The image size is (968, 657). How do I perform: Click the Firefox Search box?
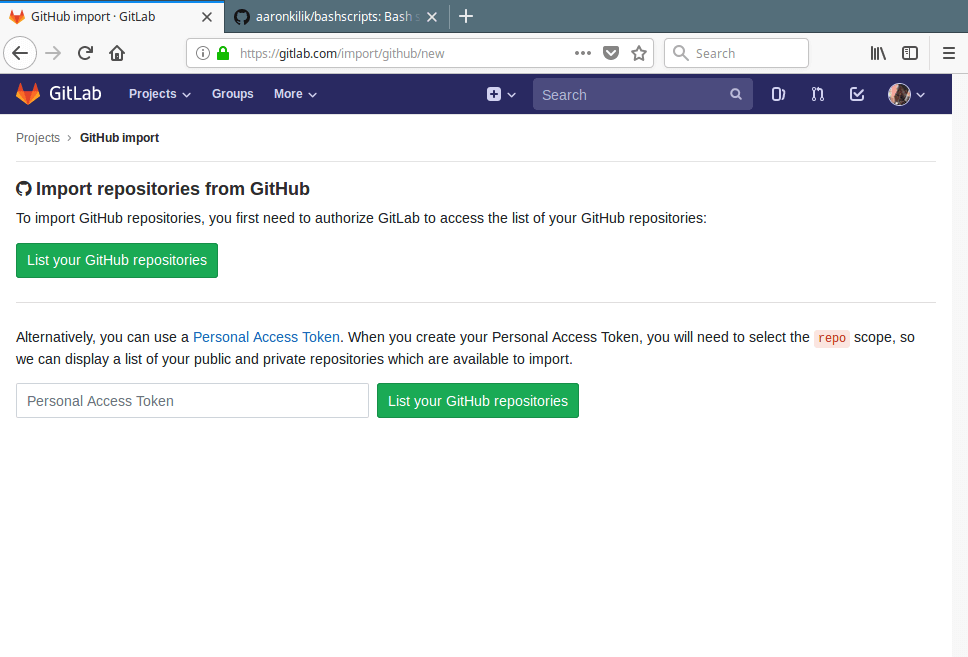(x=736, y=53)
